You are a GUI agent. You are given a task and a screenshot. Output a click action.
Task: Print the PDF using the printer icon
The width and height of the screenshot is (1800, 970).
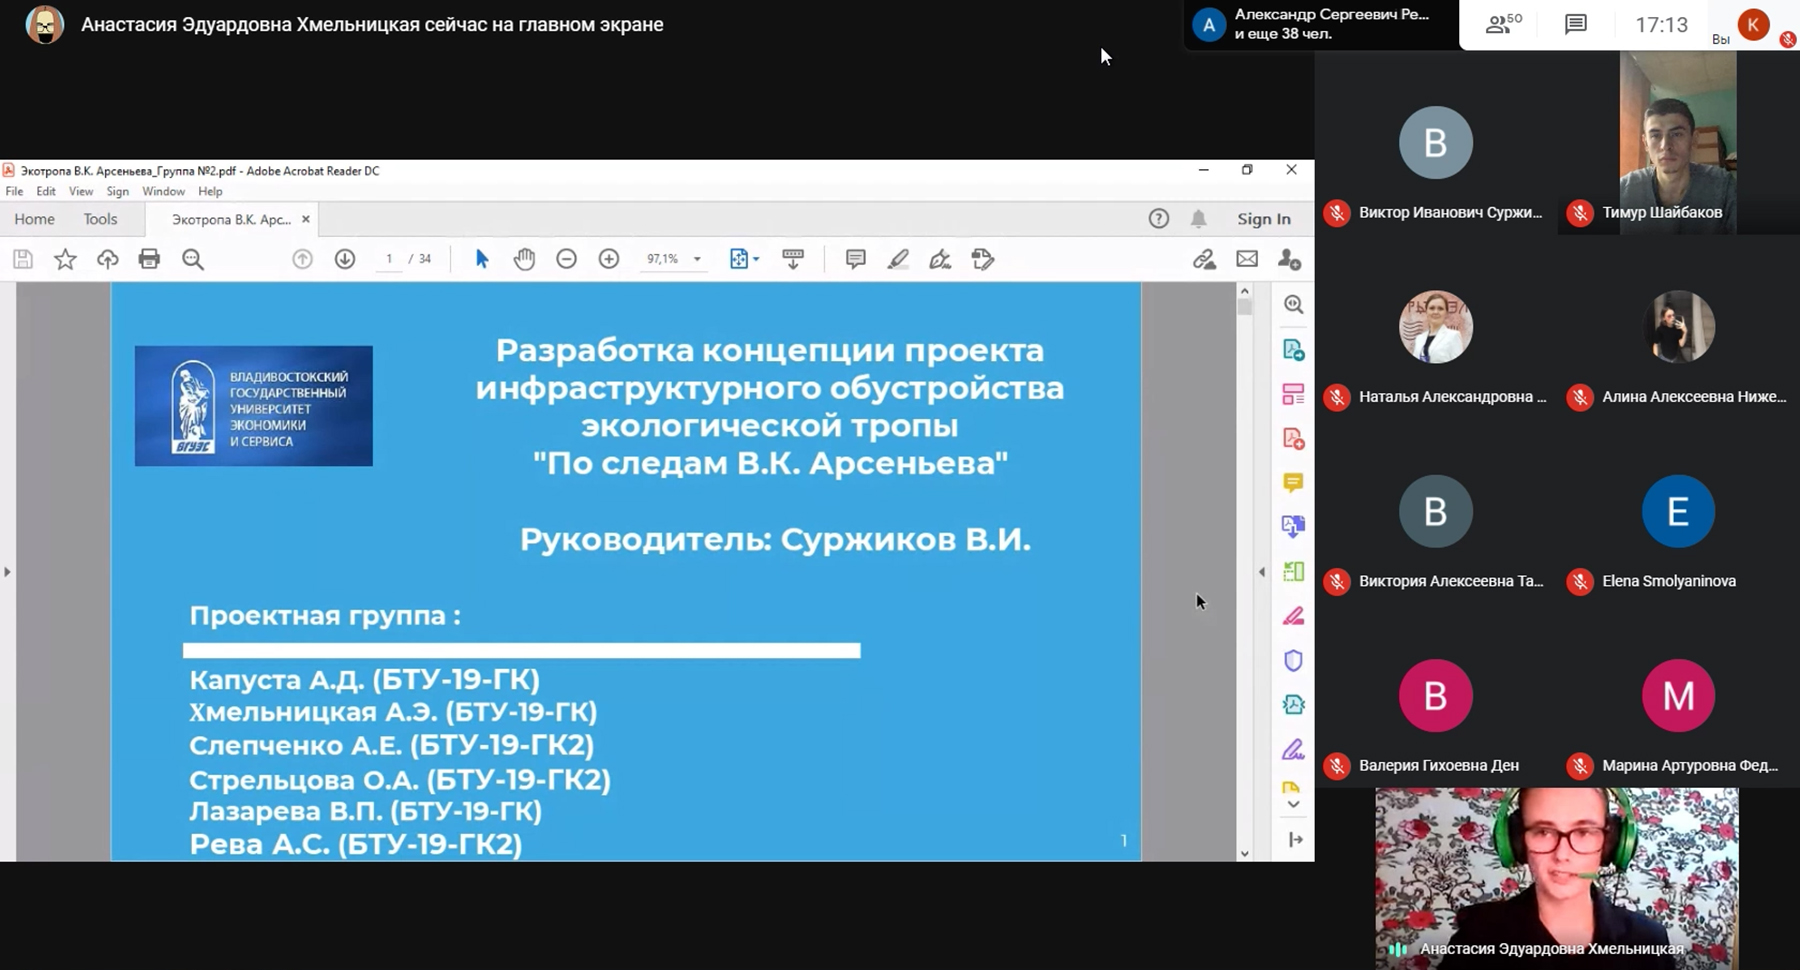tap(149, 260)
